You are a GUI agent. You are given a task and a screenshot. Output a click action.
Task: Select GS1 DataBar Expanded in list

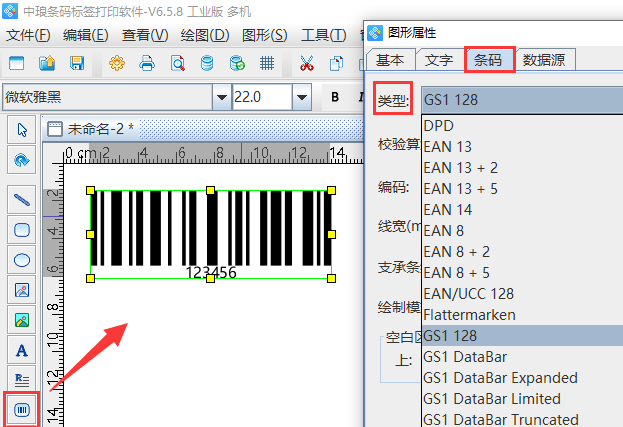pyautogui.click(x=500, y=378)
